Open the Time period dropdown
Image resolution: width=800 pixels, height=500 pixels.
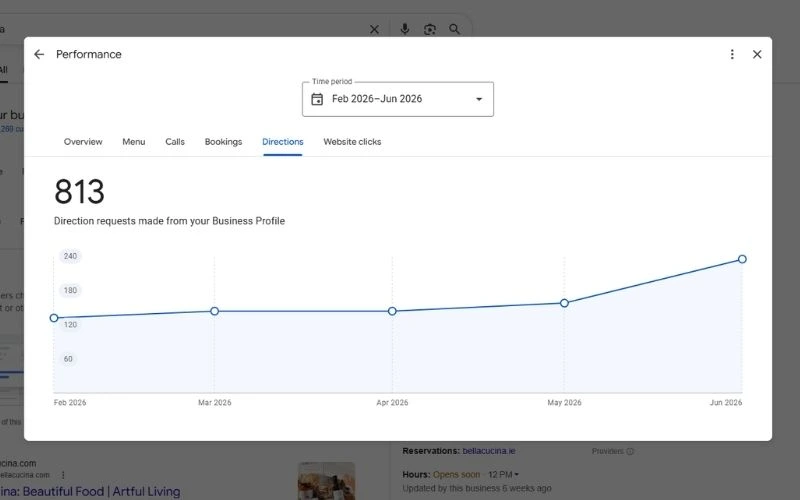tap(397, 99)
